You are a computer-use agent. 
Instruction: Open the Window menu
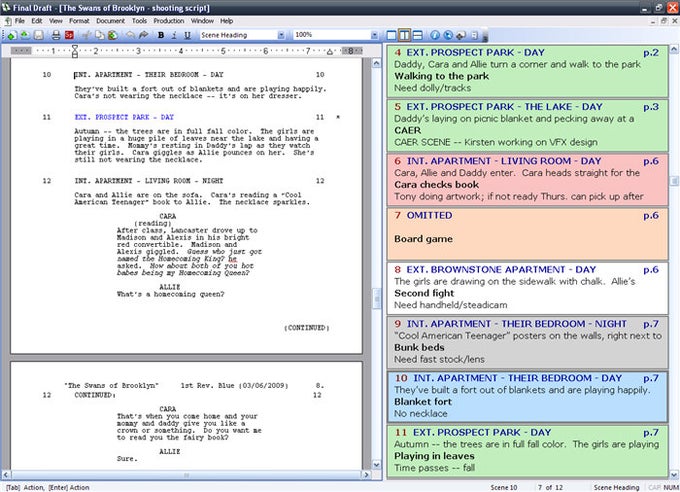203,21
